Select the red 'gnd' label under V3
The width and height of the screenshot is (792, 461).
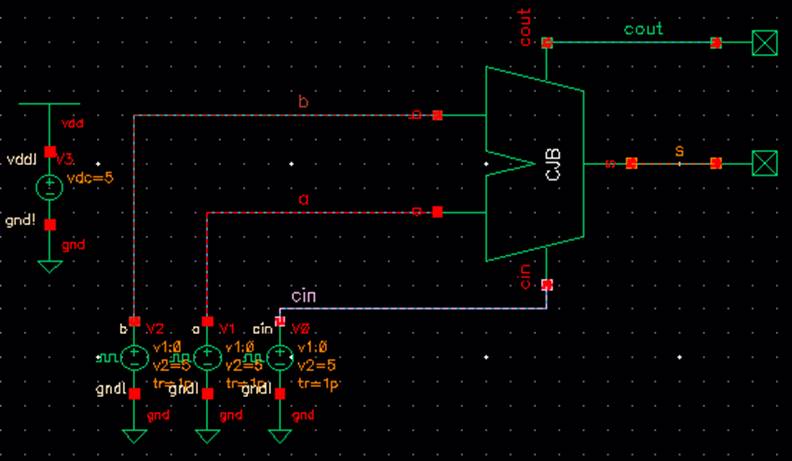pyautogui.click(x=73, y=245)
